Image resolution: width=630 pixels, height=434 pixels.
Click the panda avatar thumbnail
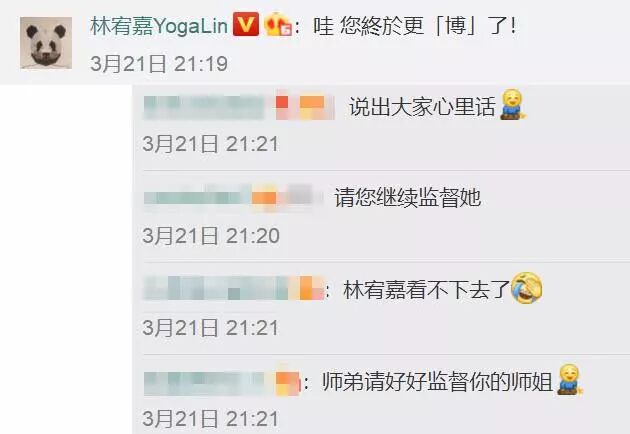[x=46, y=43]
